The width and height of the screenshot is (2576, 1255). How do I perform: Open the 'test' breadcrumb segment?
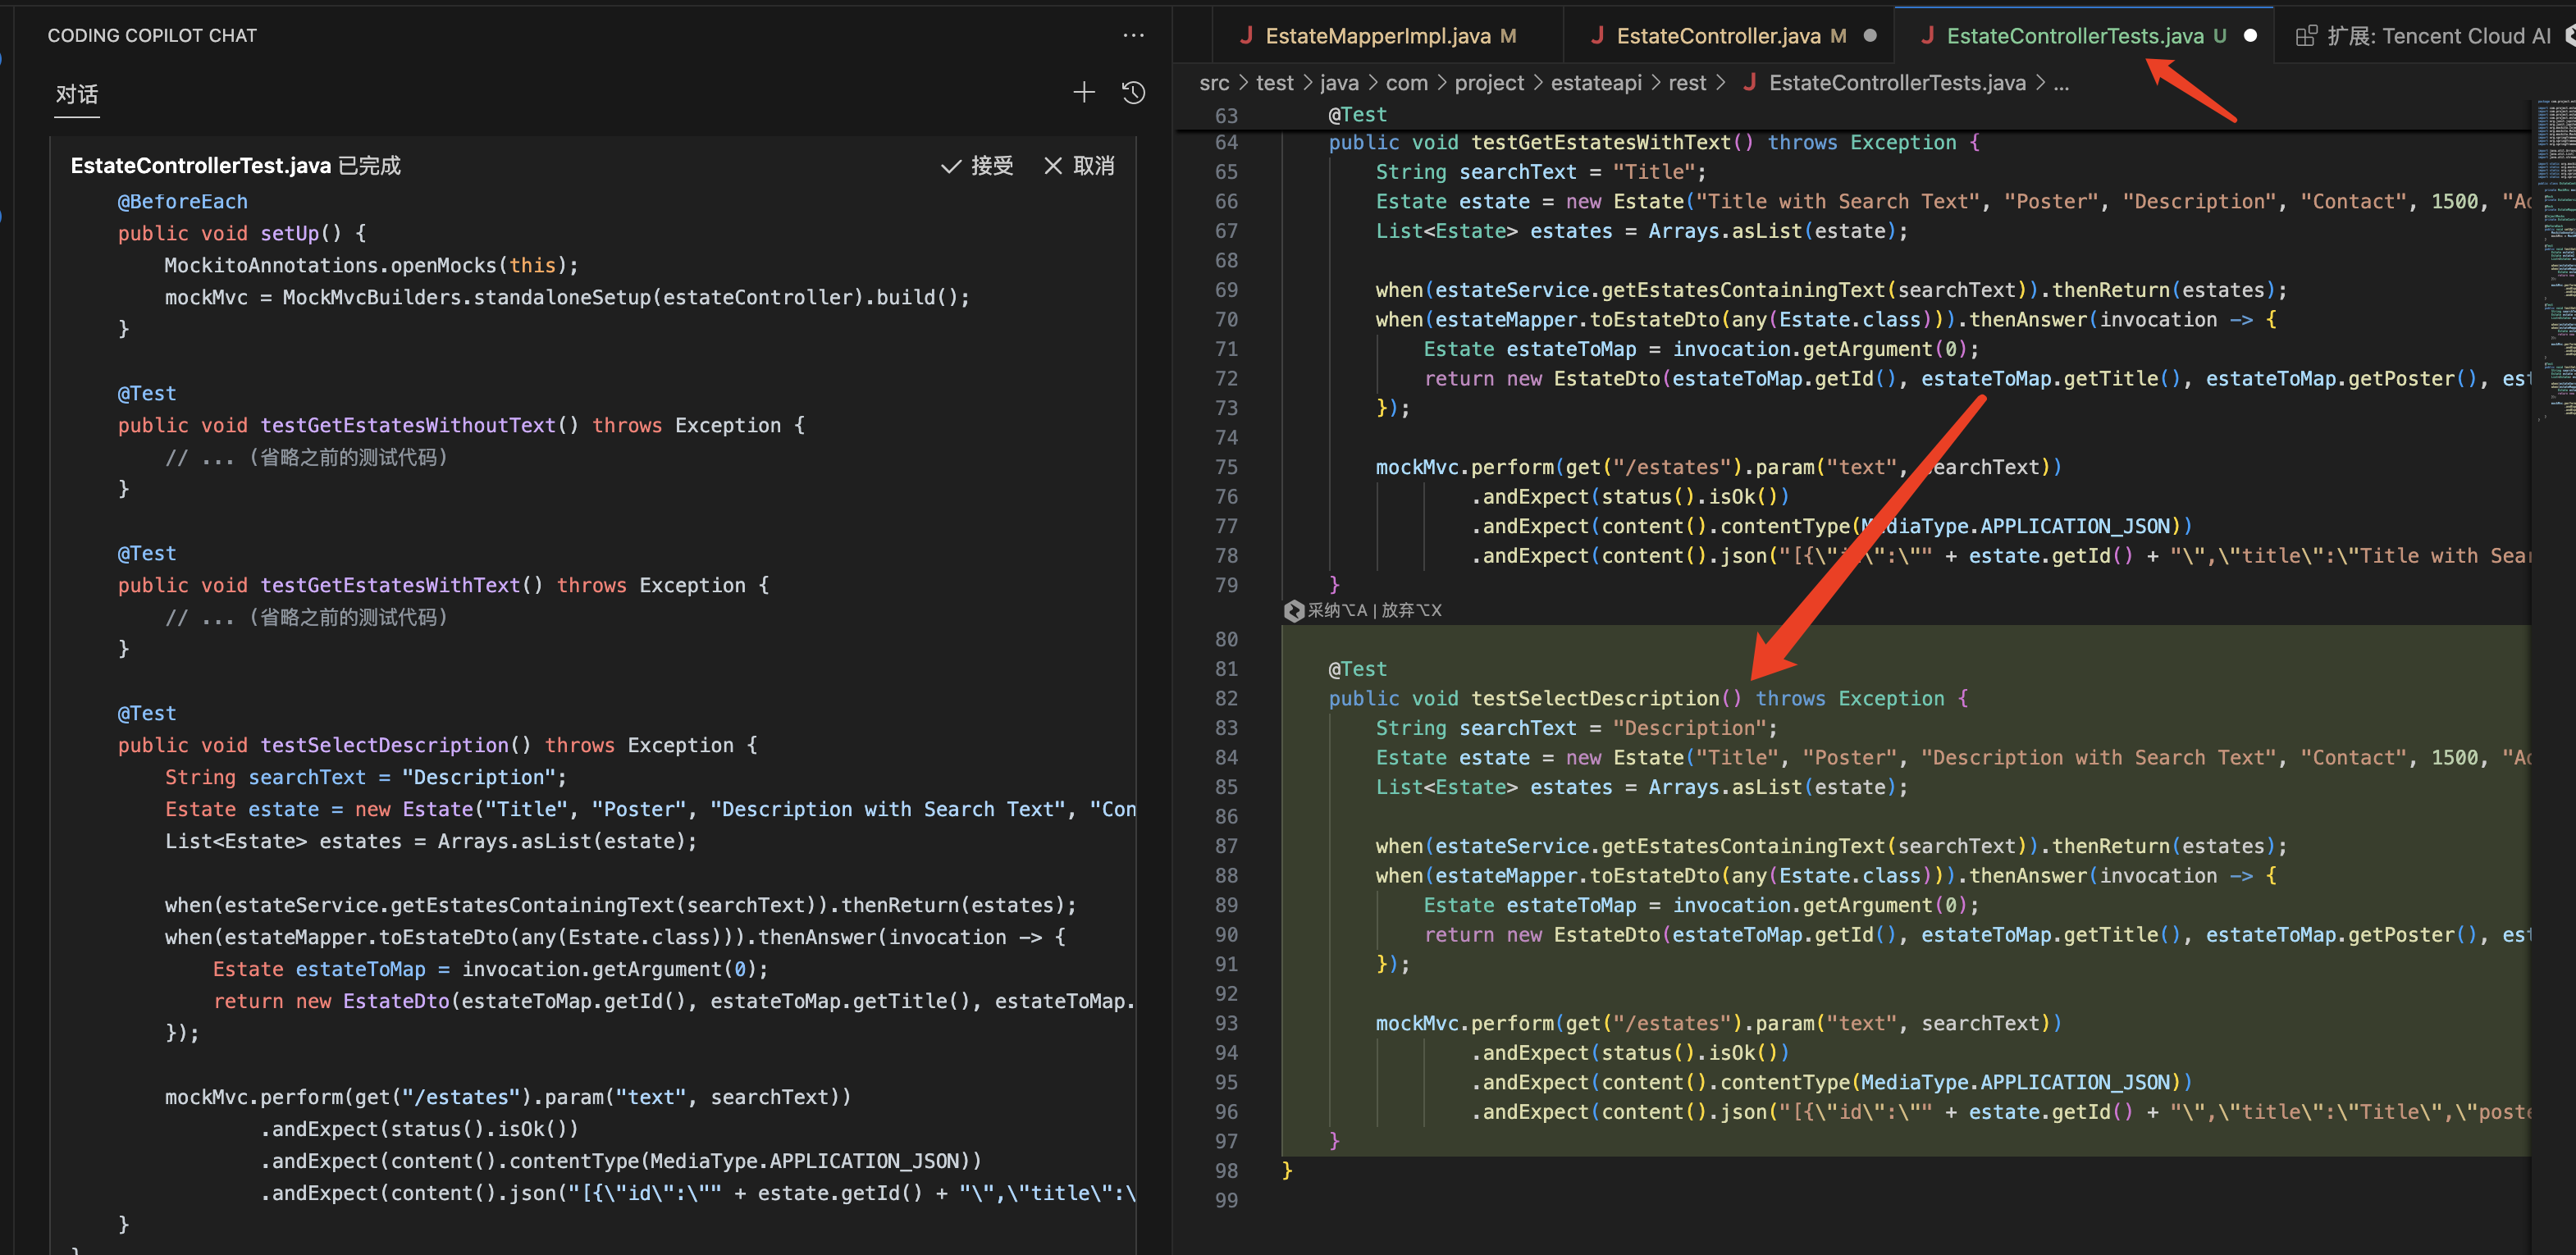point(1274,83)
